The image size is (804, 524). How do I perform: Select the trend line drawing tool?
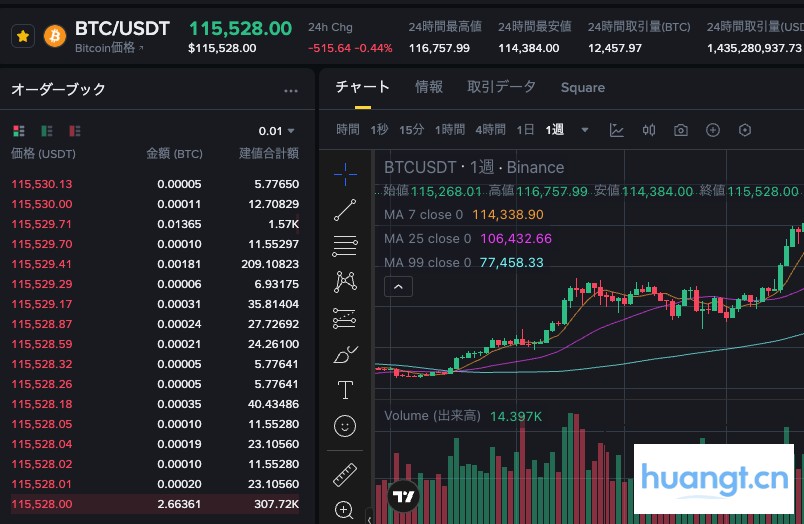[345, 210]
